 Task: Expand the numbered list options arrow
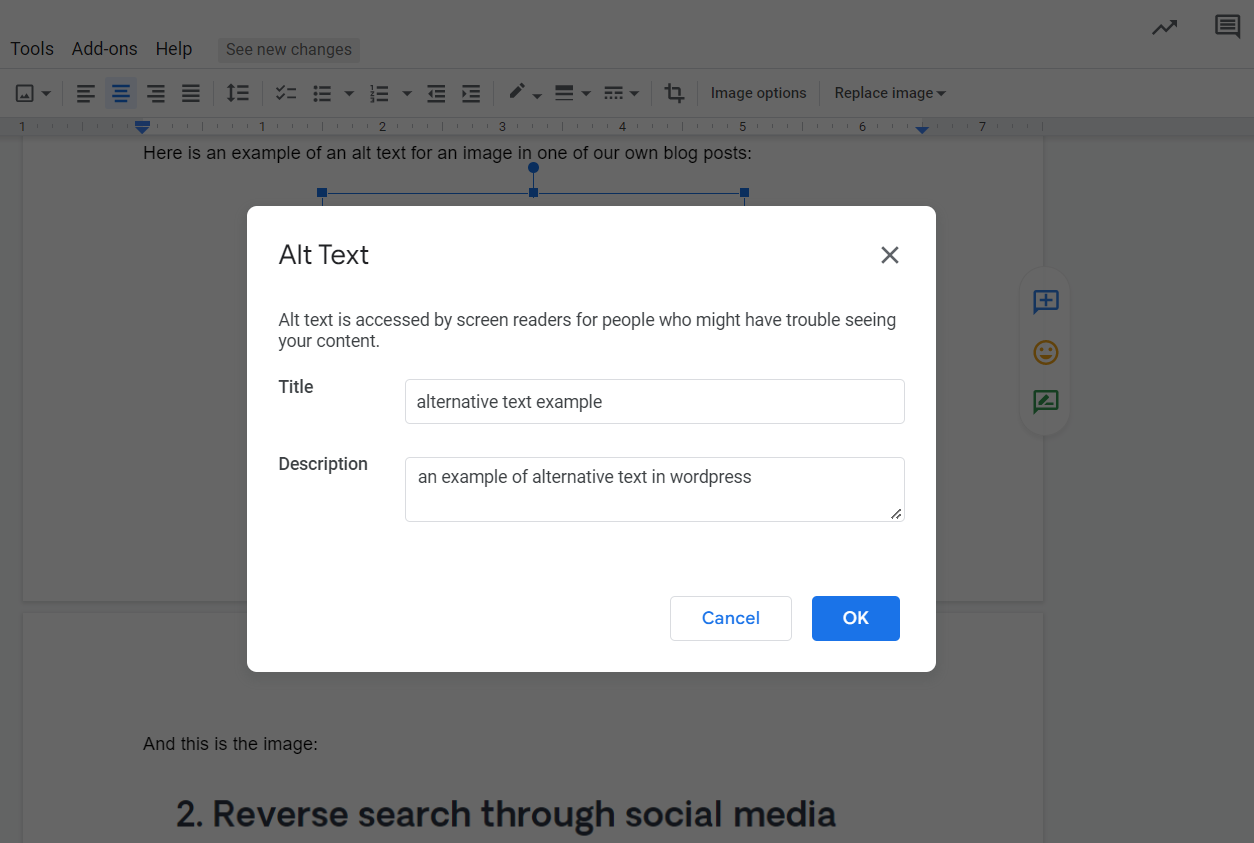407,94
